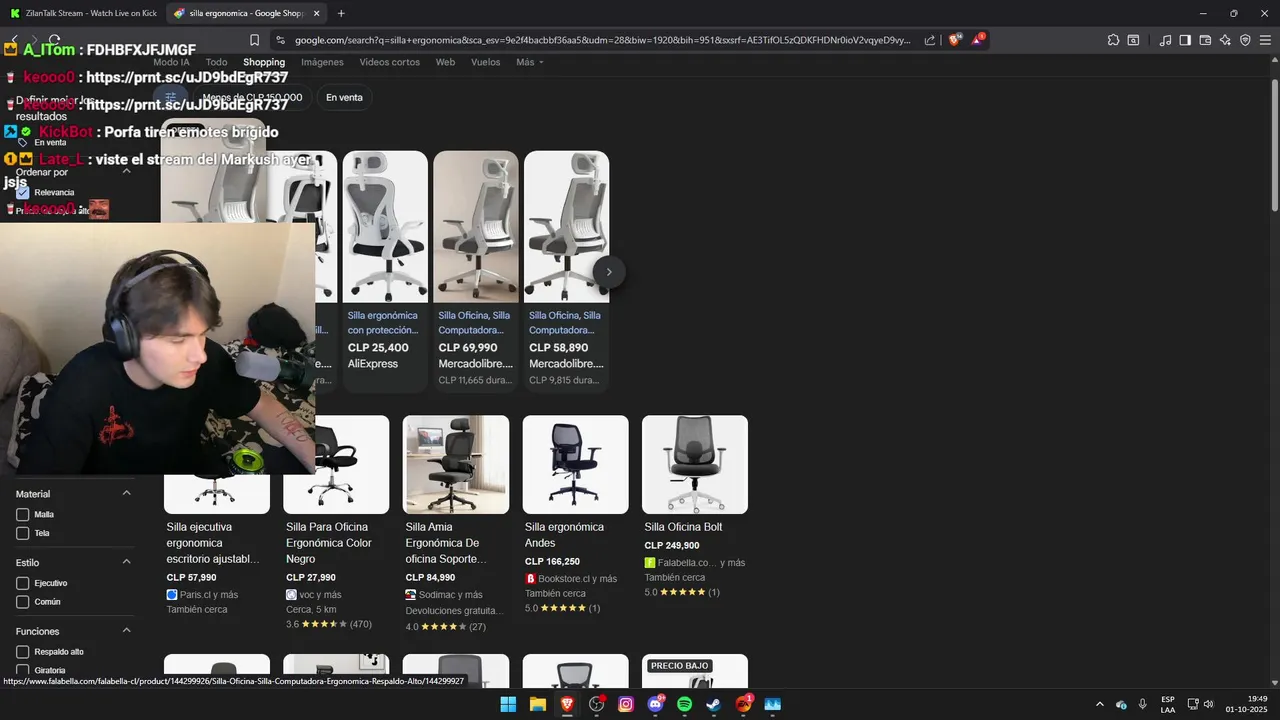Open Brave Rewards triangle icon
1280x720 pixels.
point(978,40)
